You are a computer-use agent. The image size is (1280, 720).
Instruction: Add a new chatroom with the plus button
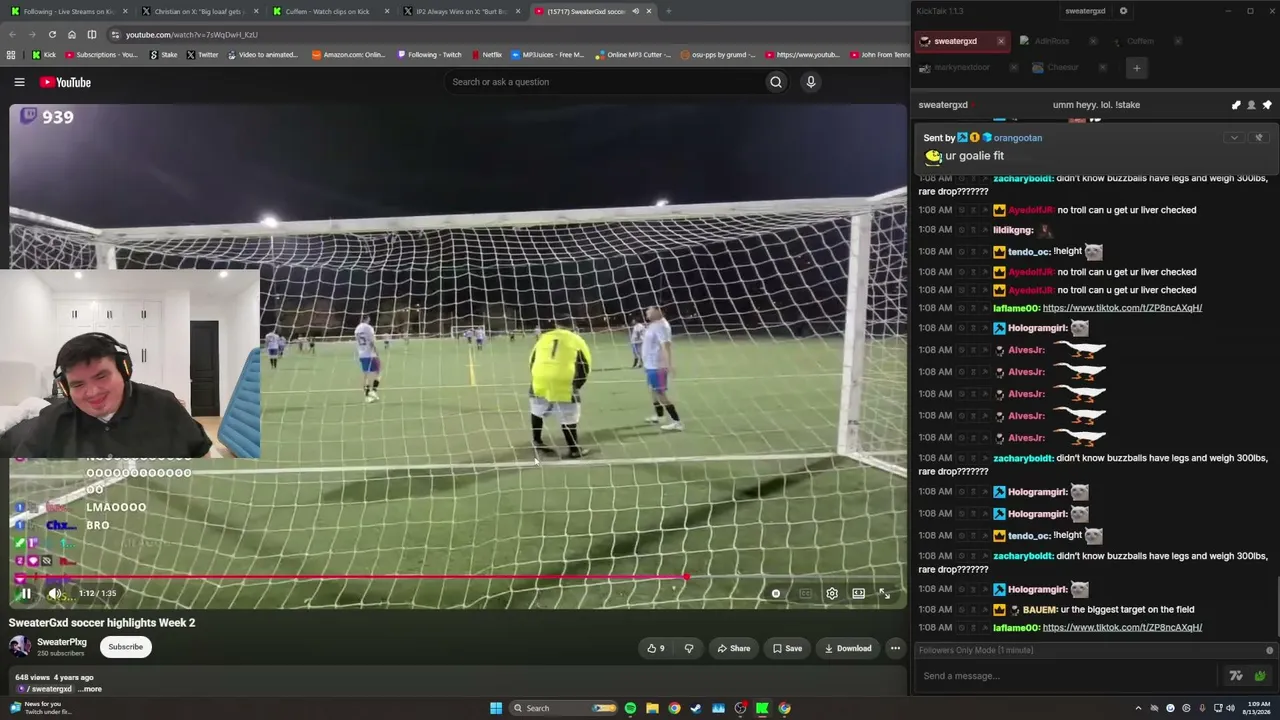[1136, 68]
